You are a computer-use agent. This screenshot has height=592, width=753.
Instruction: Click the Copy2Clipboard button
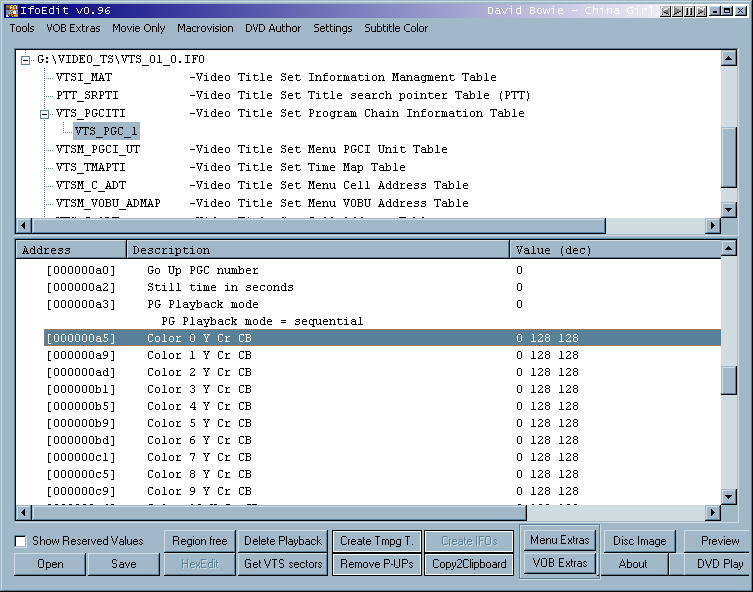click(469, 564)
